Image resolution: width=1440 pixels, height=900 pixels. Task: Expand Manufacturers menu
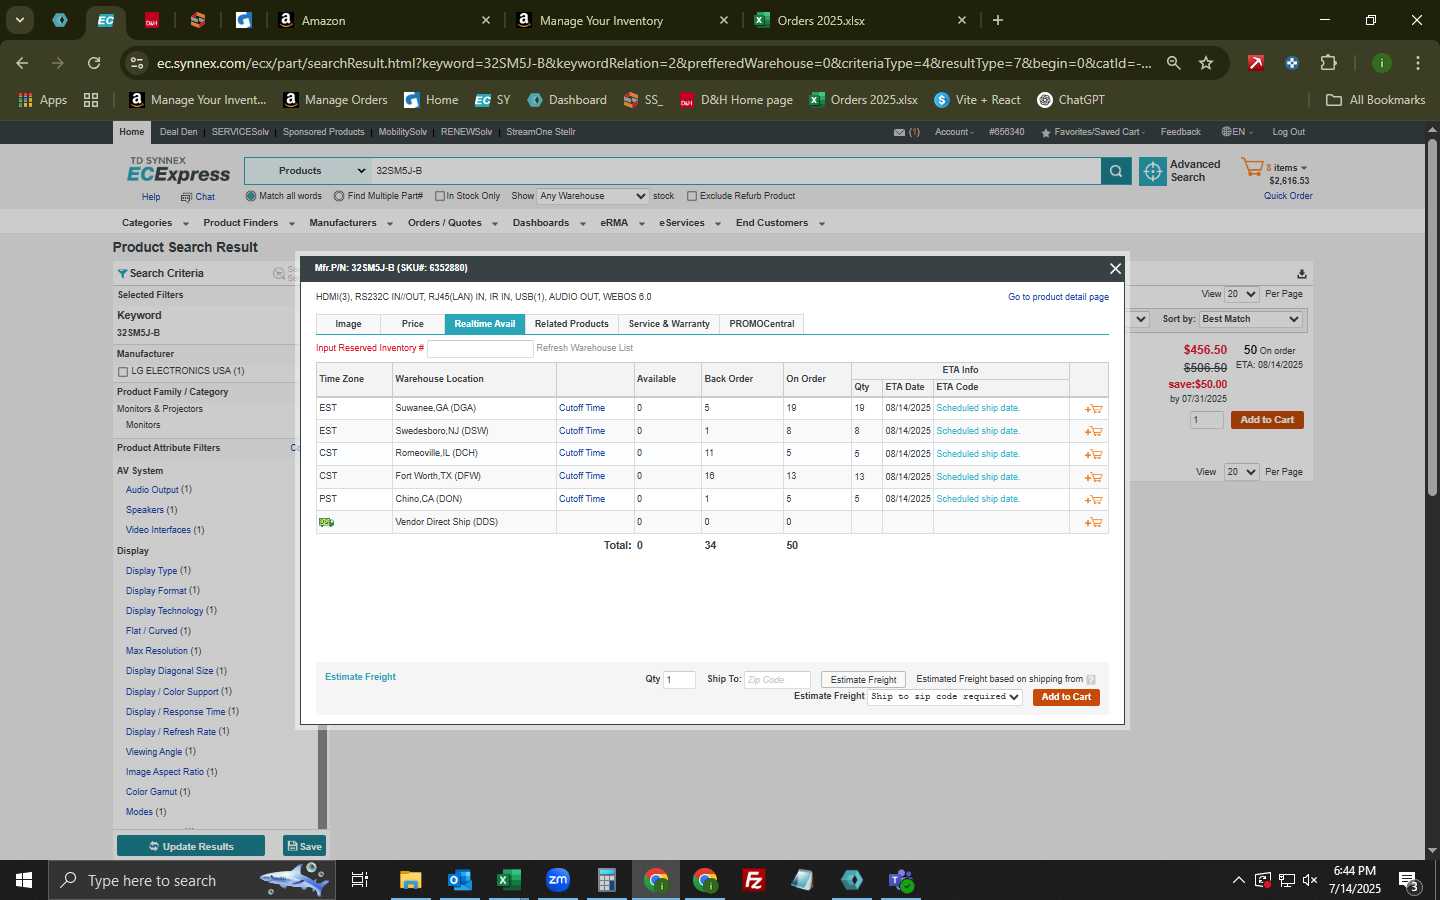tap(350, 223)
